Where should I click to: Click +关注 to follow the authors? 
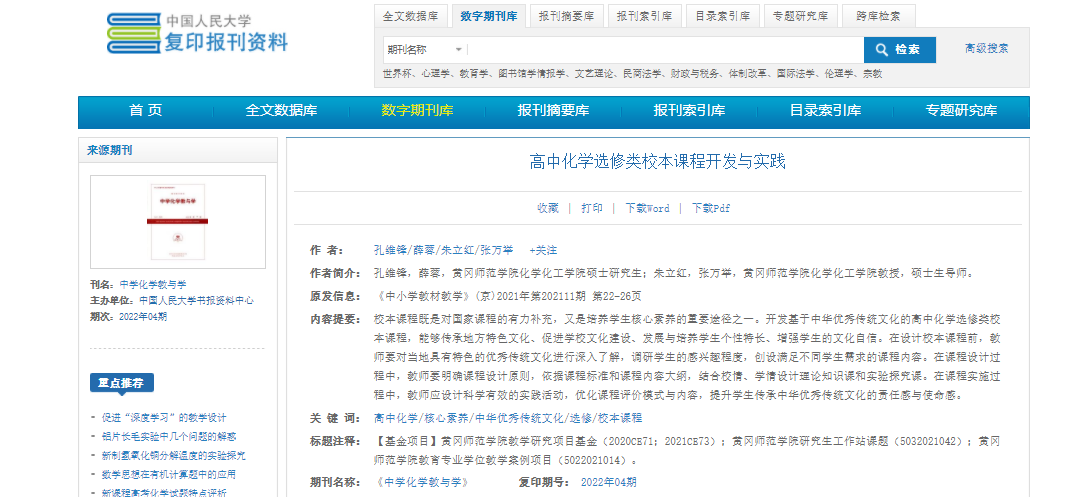tap(543, 250)
